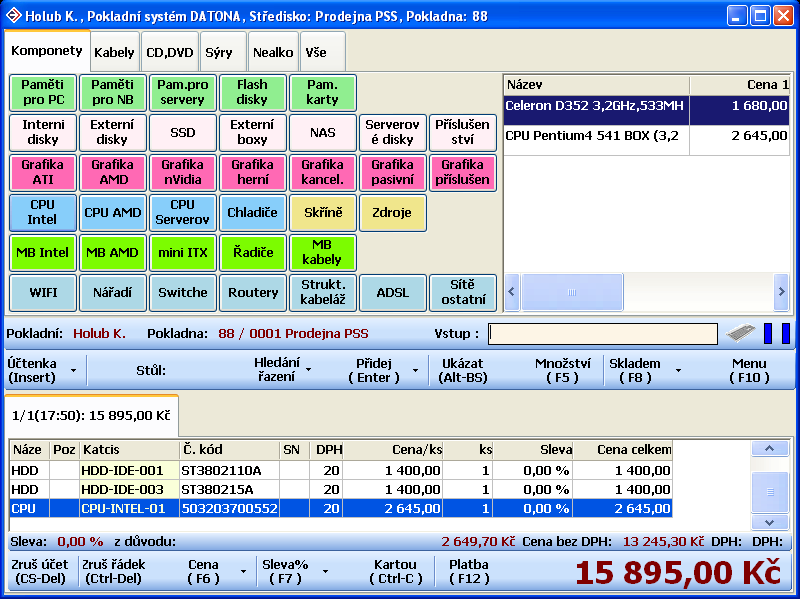Expand the Hledání řazení dropdown arrow
The height and width of the screenshot is (599, 800).
click(x=308, y=369)
